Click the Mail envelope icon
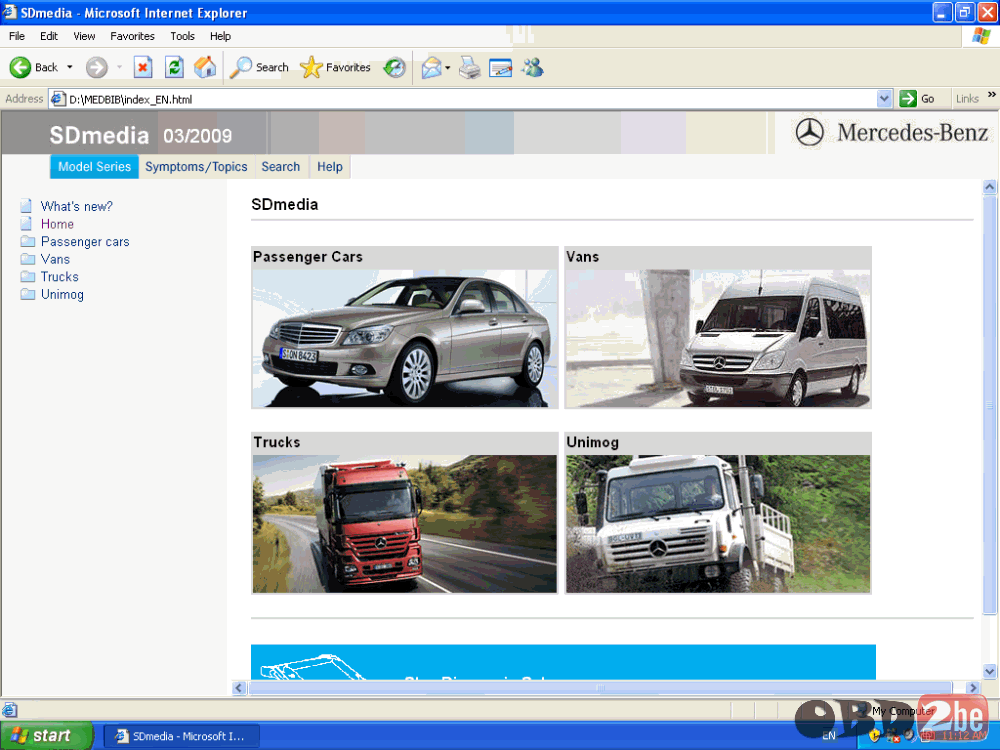This screenshot has width=1000, height=750. [x=431, y=67]
